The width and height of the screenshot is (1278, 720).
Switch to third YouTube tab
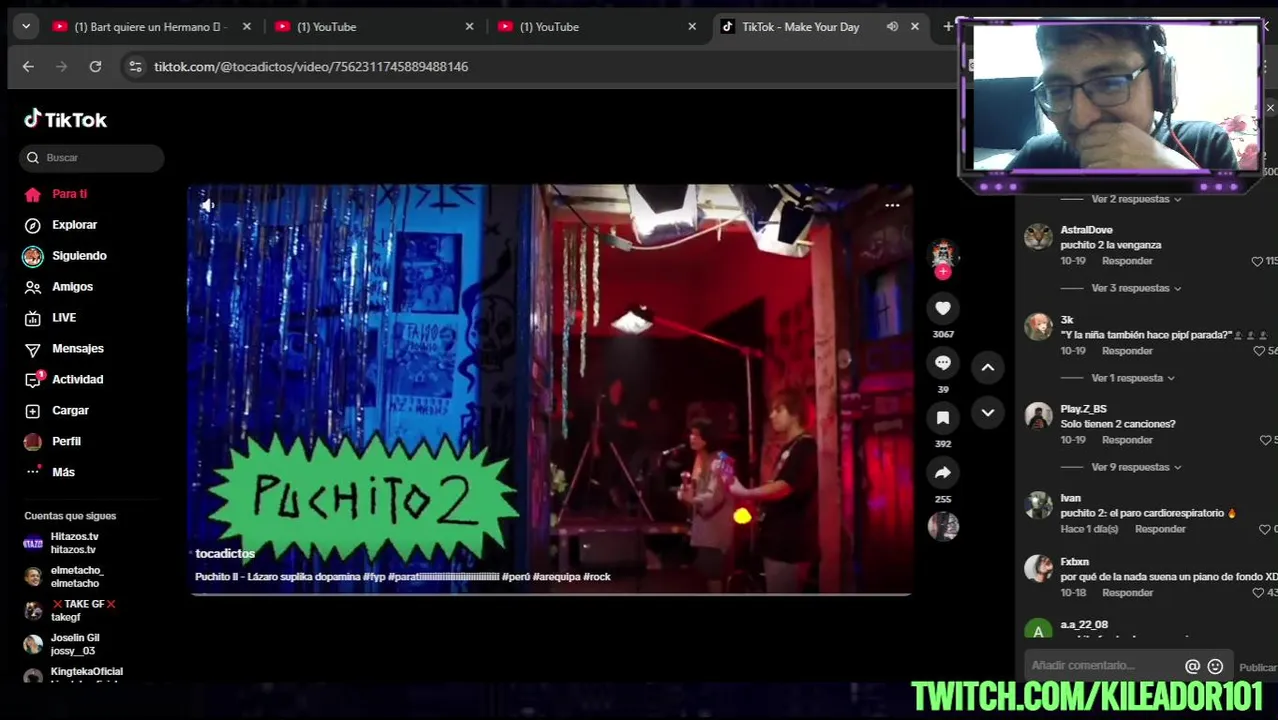(595, 27)
